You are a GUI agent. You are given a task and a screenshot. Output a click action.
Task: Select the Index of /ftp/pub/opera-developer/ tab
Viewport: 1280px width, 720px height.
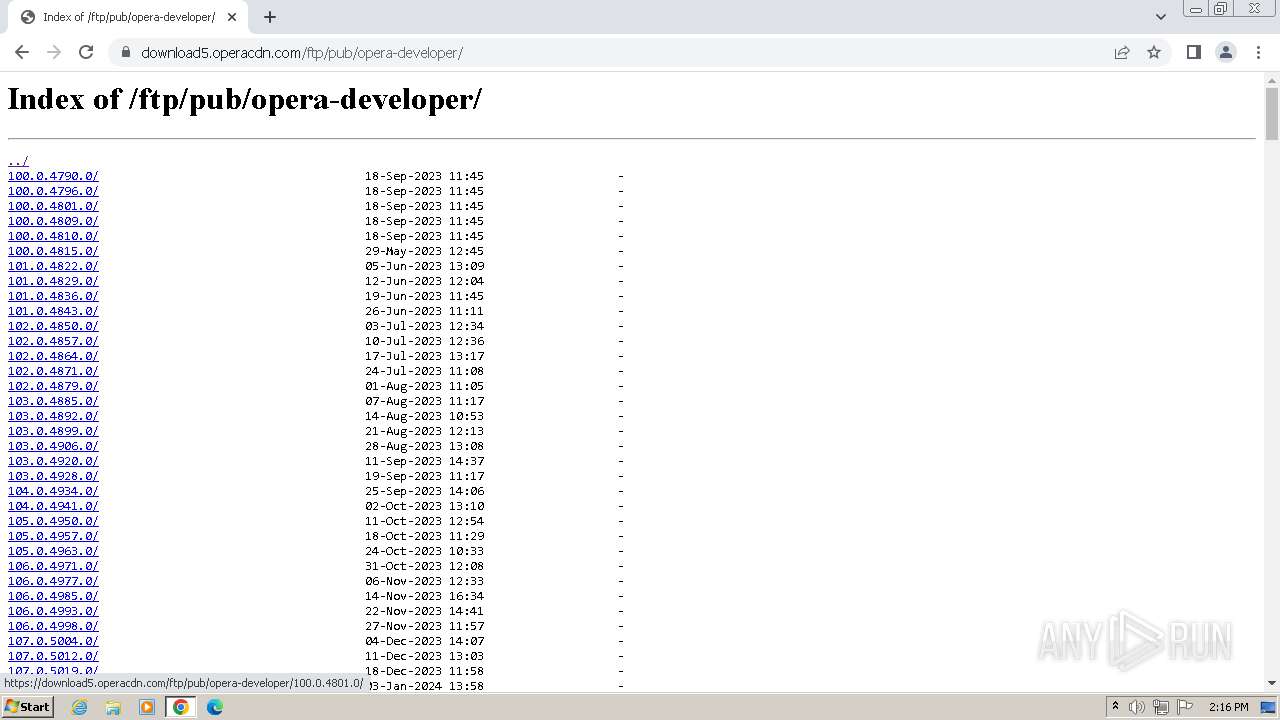128,17
